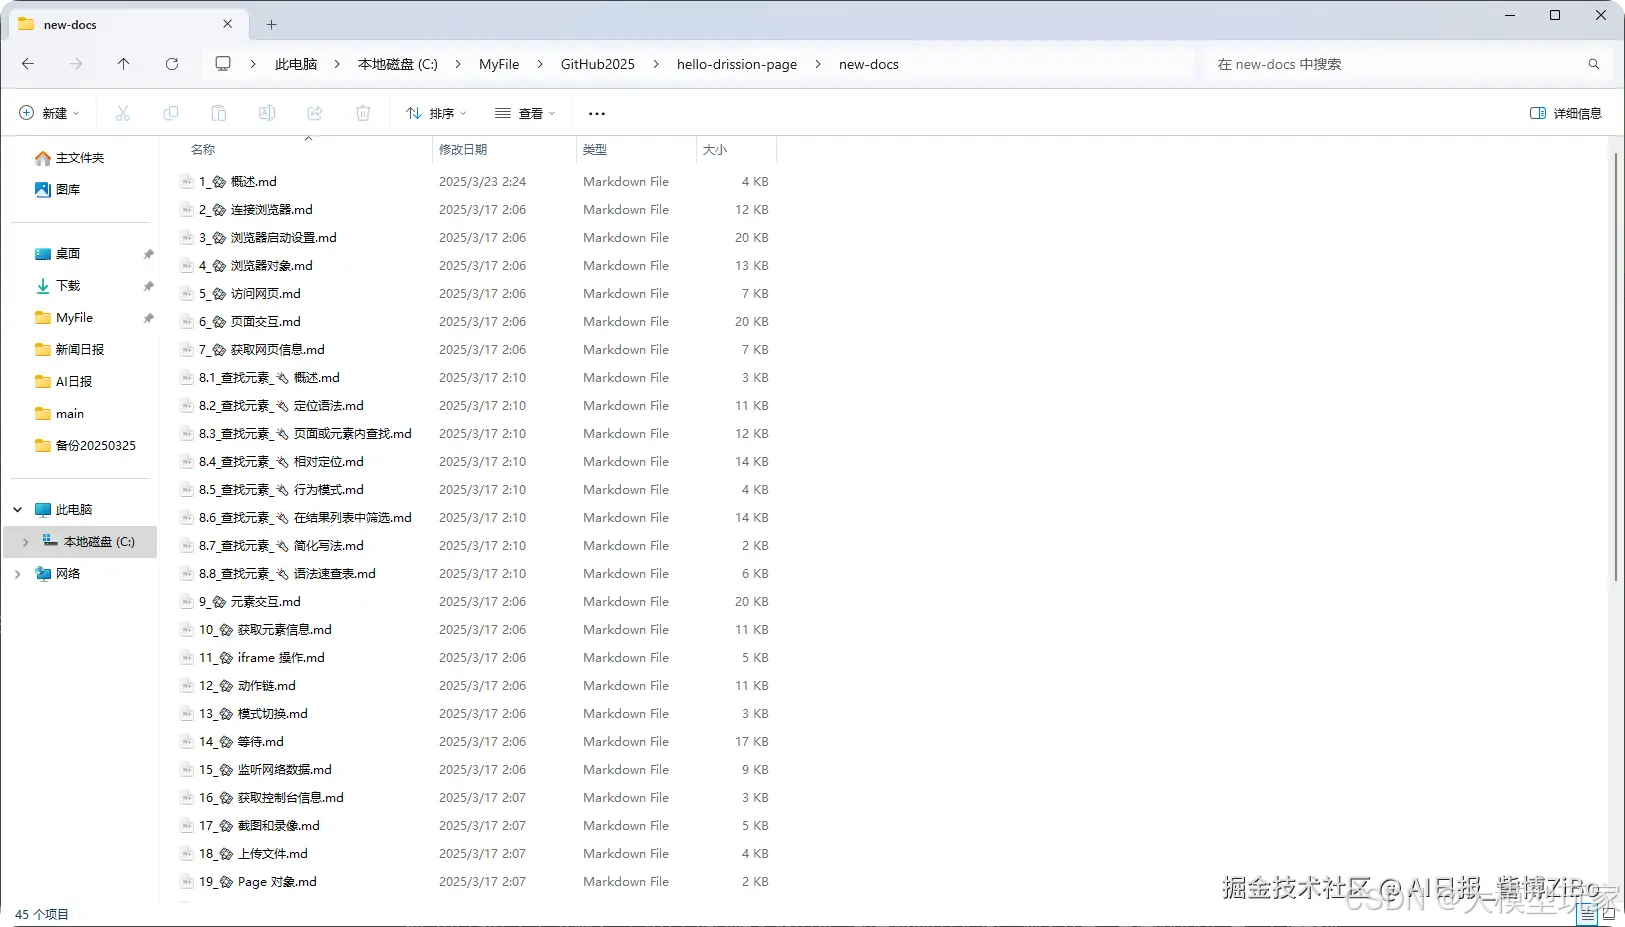Expand breadcrumb chevron after GitHub2025
Image resolution: width=1625 pixels, height=927 pixels.
656,64
